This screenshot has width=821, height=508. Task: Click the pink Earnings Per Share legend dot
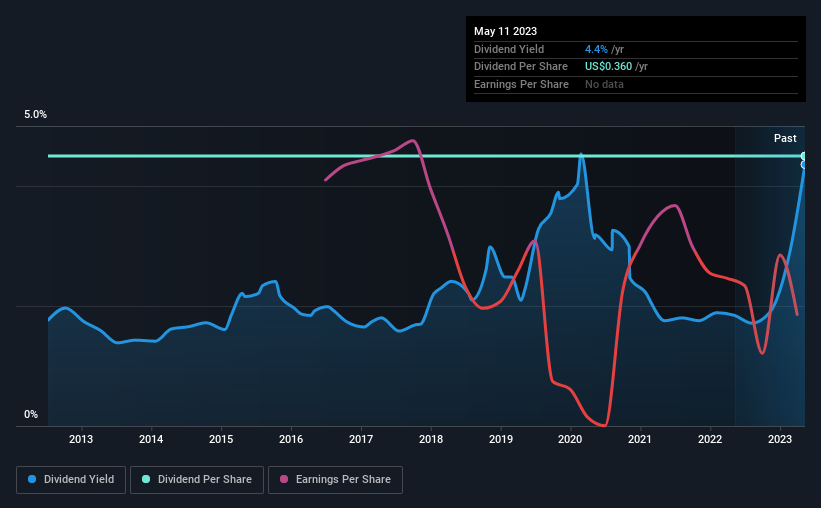284,479
